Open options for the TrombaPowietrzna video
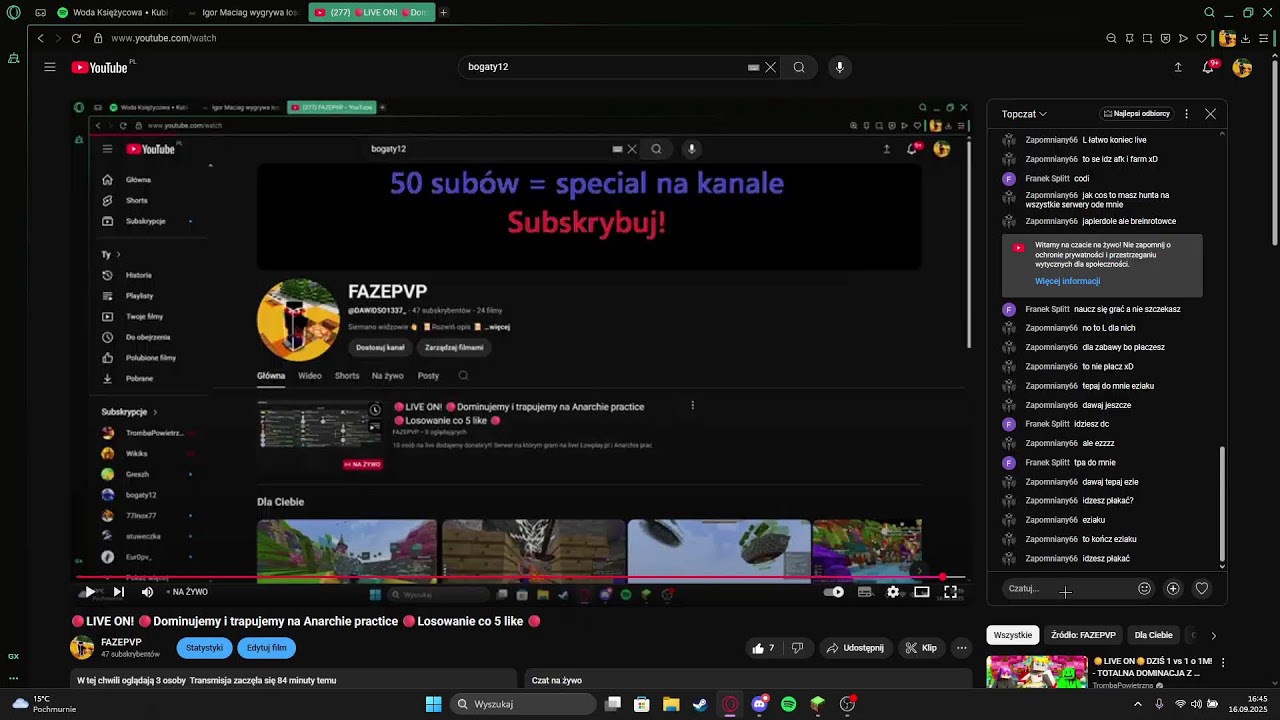The width and height of the screenshot is (1280, 720). point(1222,663)
